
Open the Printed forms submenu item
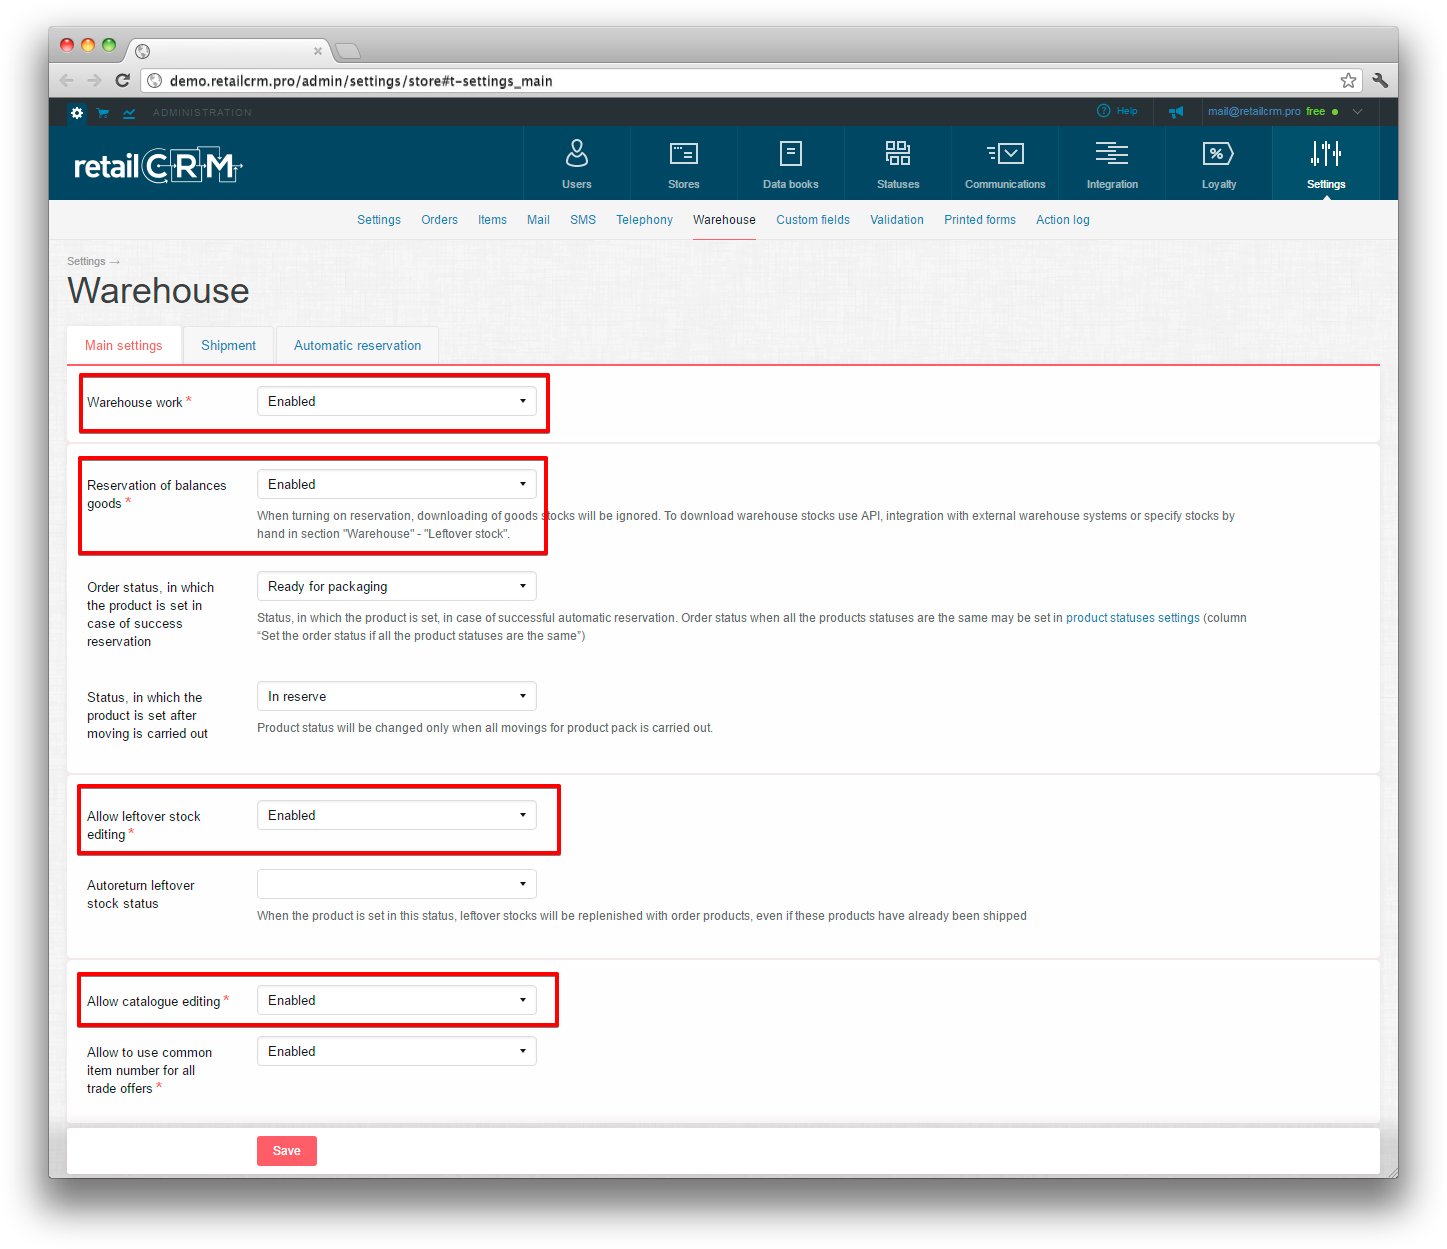(x=980, y=220)
